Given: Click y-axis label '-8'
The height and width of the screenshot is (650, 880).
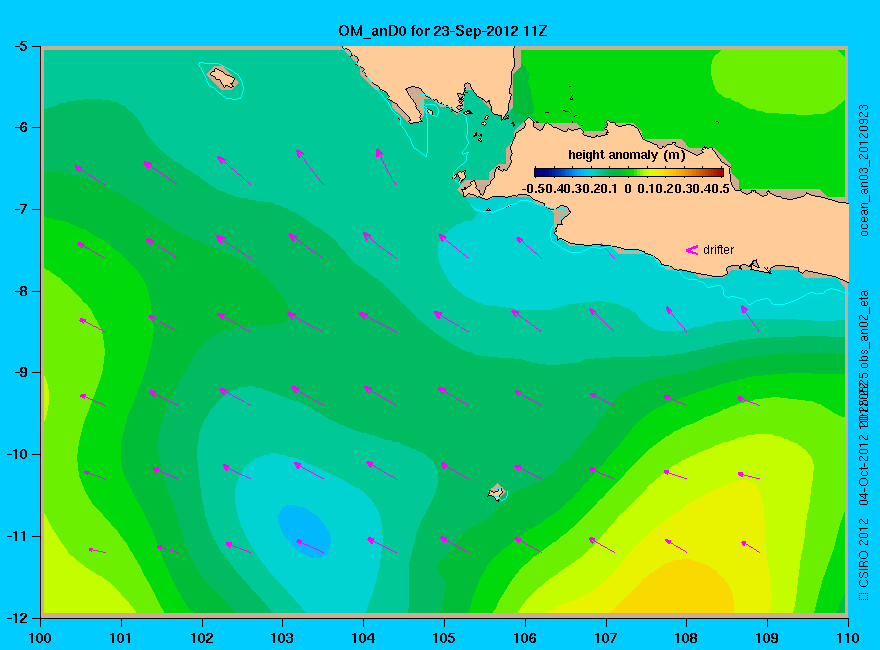Looking at the screenshot, I should (20, 291).
